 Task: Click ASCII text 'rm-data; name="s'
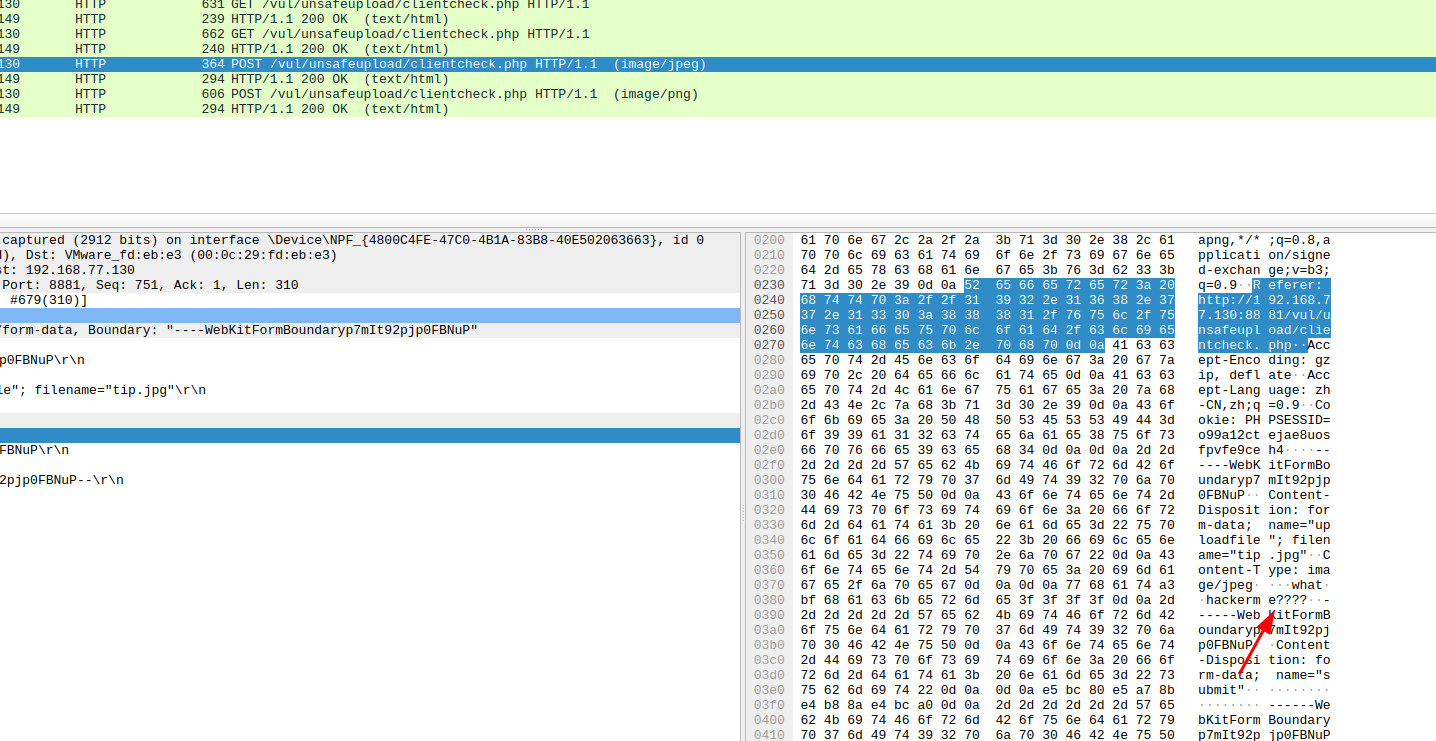coord(1264,675)
